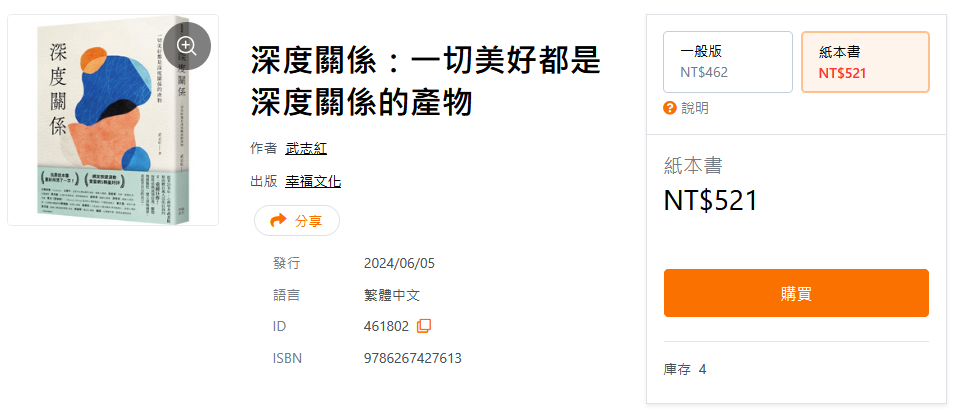953x415 pixels.
Task: Click the ISBN number 9786267427613
Action: (413, 358)
